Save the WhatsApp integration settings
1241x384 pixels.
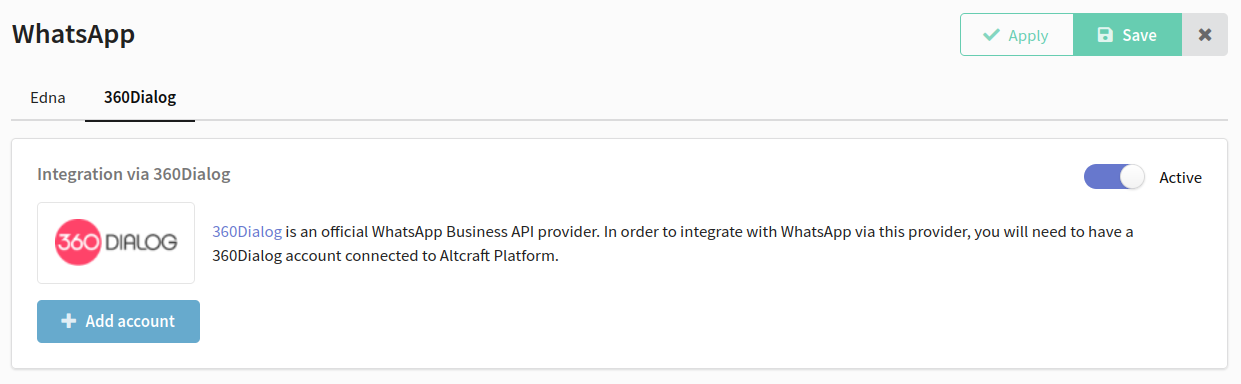click(x=1128, y=35)
